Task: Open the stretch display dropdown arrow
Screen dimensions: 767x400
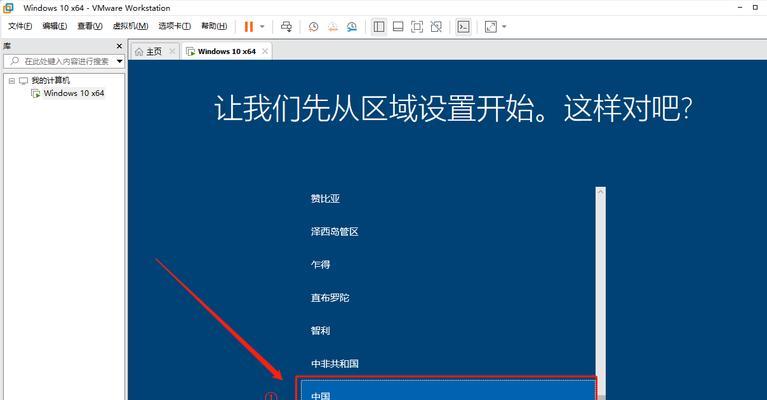Action: pos(504,26)
